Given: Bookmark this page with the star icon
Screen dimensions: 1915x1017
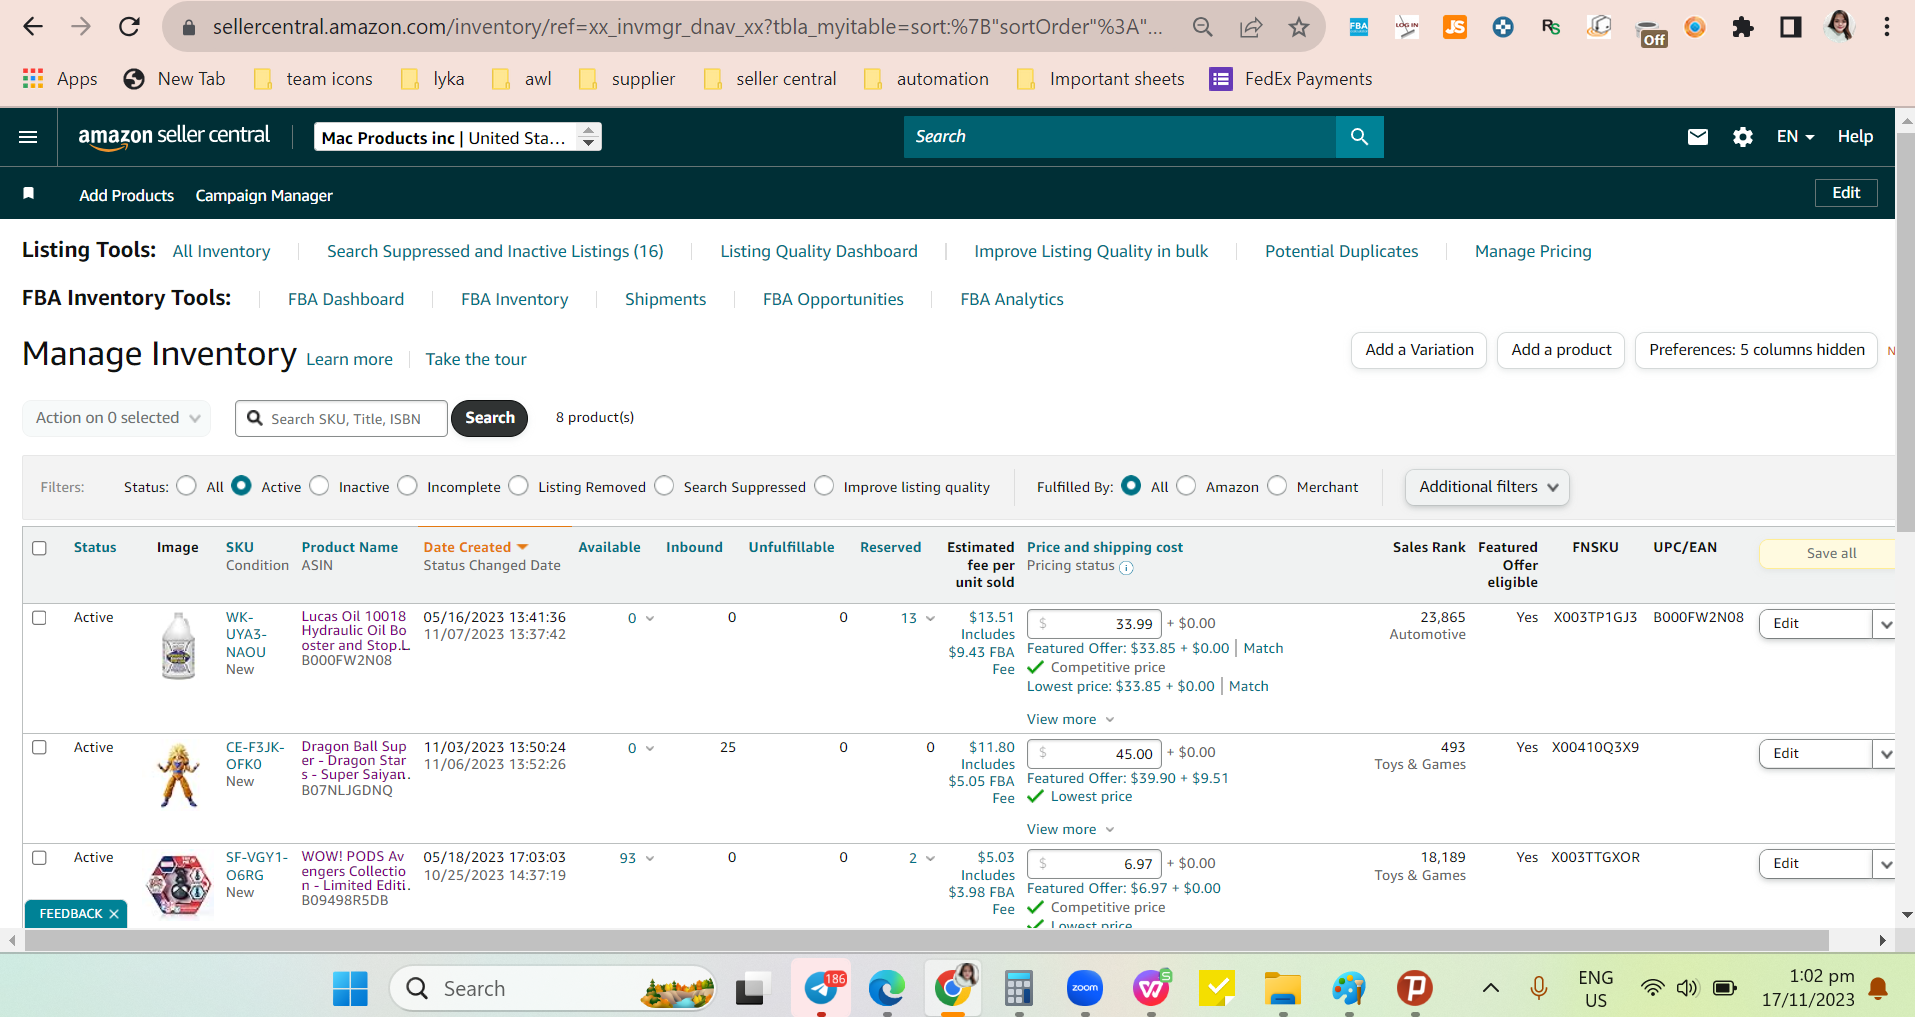Looking at the screenshot, I should (x=1298, y=27).
